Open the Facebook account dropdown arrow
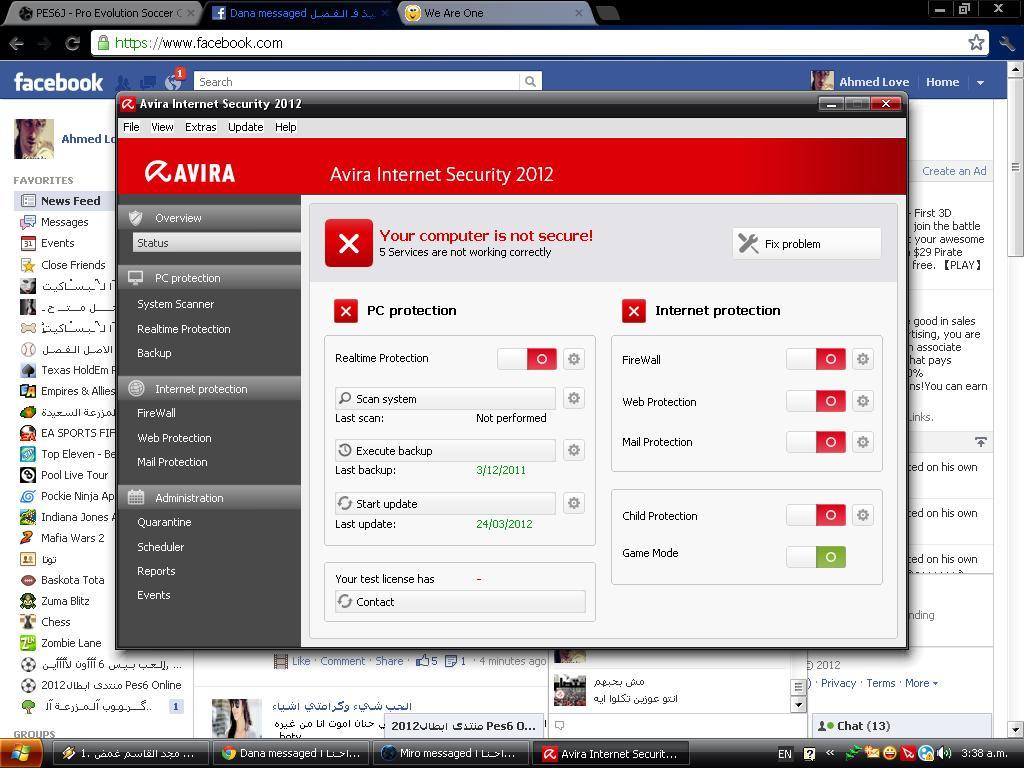The height and width of the screenshot is (768, 1024). click(x=980, y=82)
